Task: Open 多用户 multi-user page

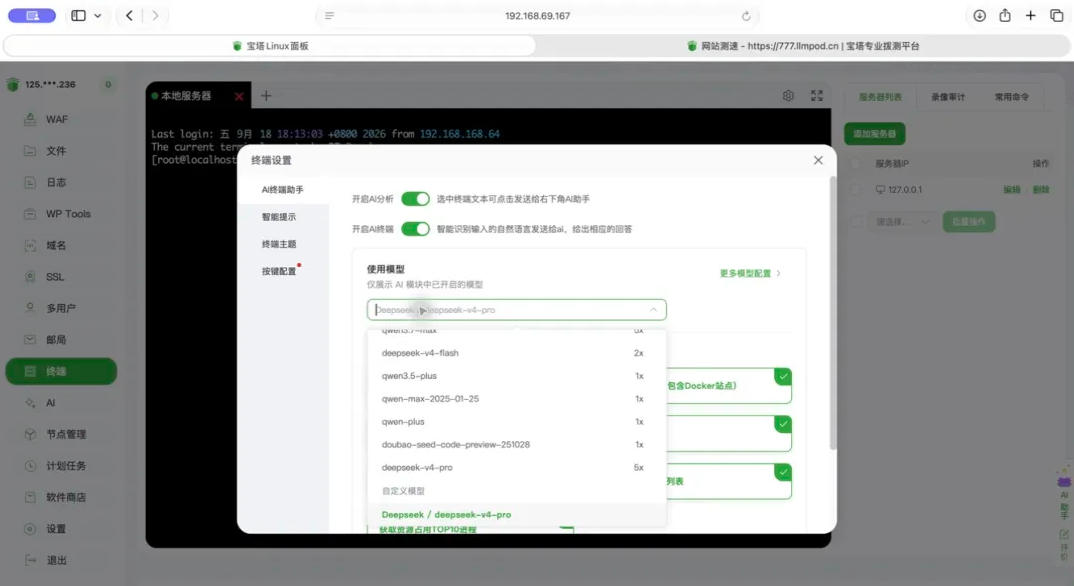Action: [60, 308]
